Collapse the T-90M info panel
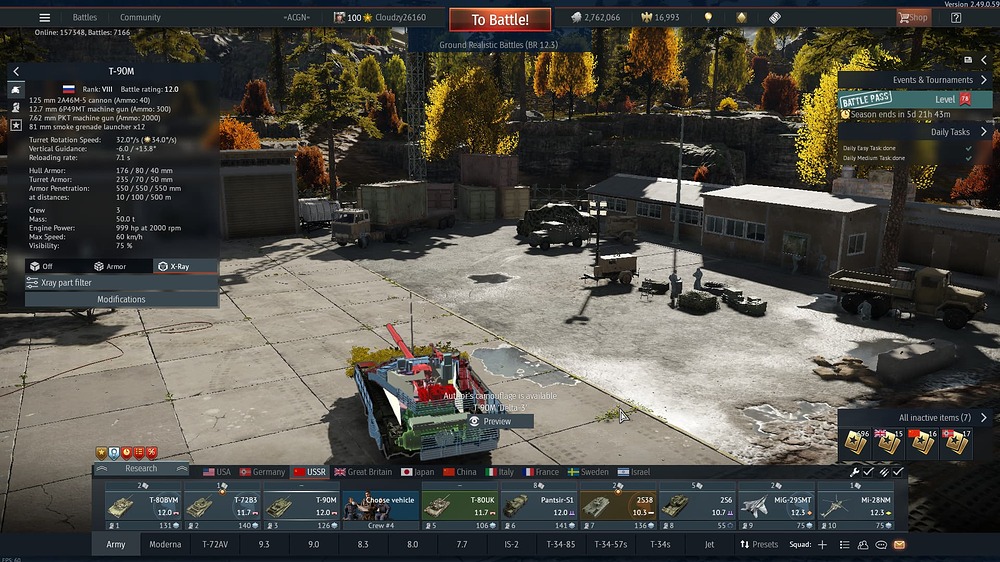Screen dimensions: 1000x562 (16, 71)
